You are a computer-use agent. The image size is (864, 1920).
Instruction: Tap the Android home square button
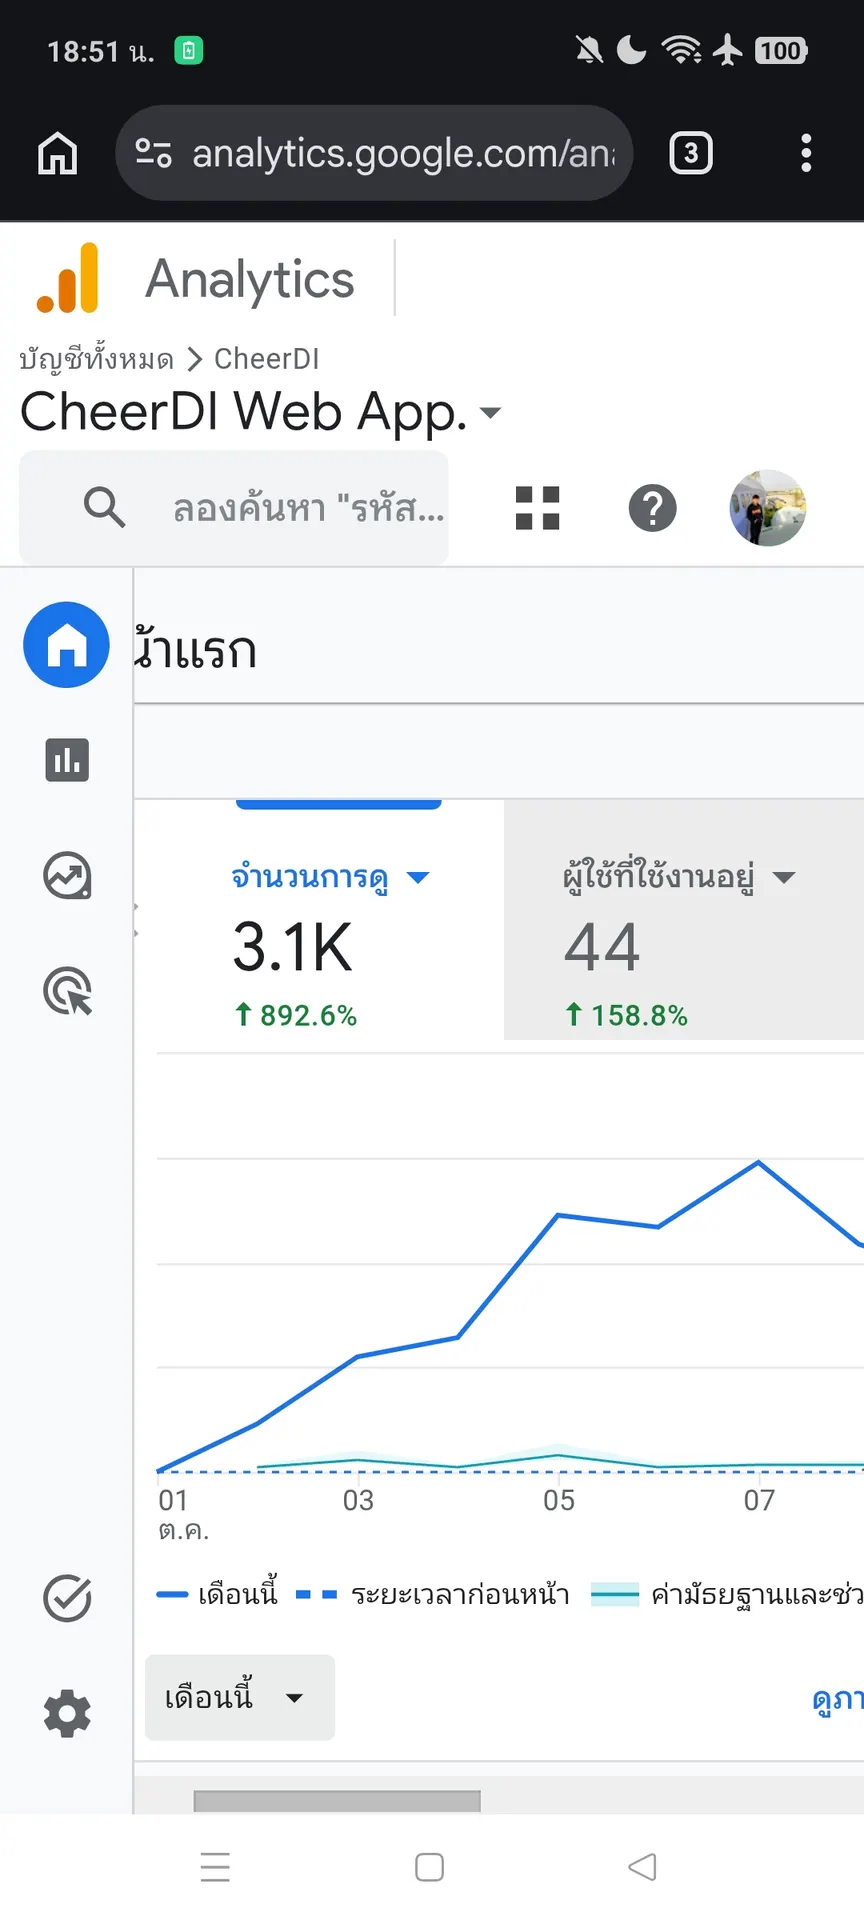point(429,1867)
